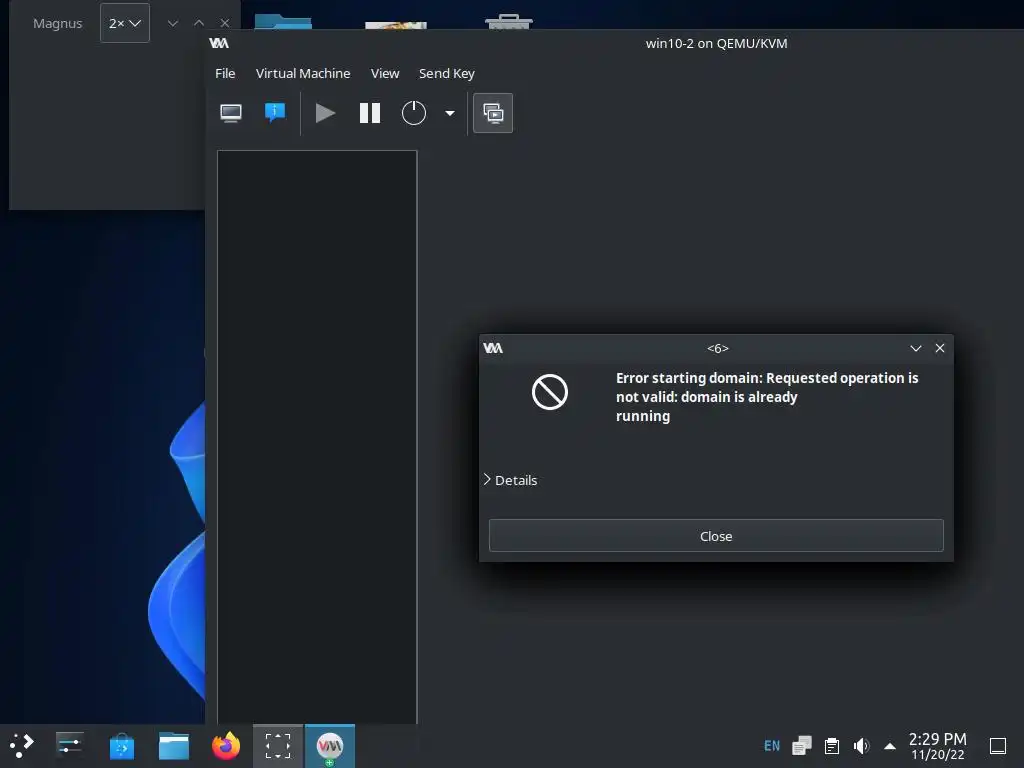Open the View menu
This screenshot has width=1024, height=768.
(x=385, y=73)
